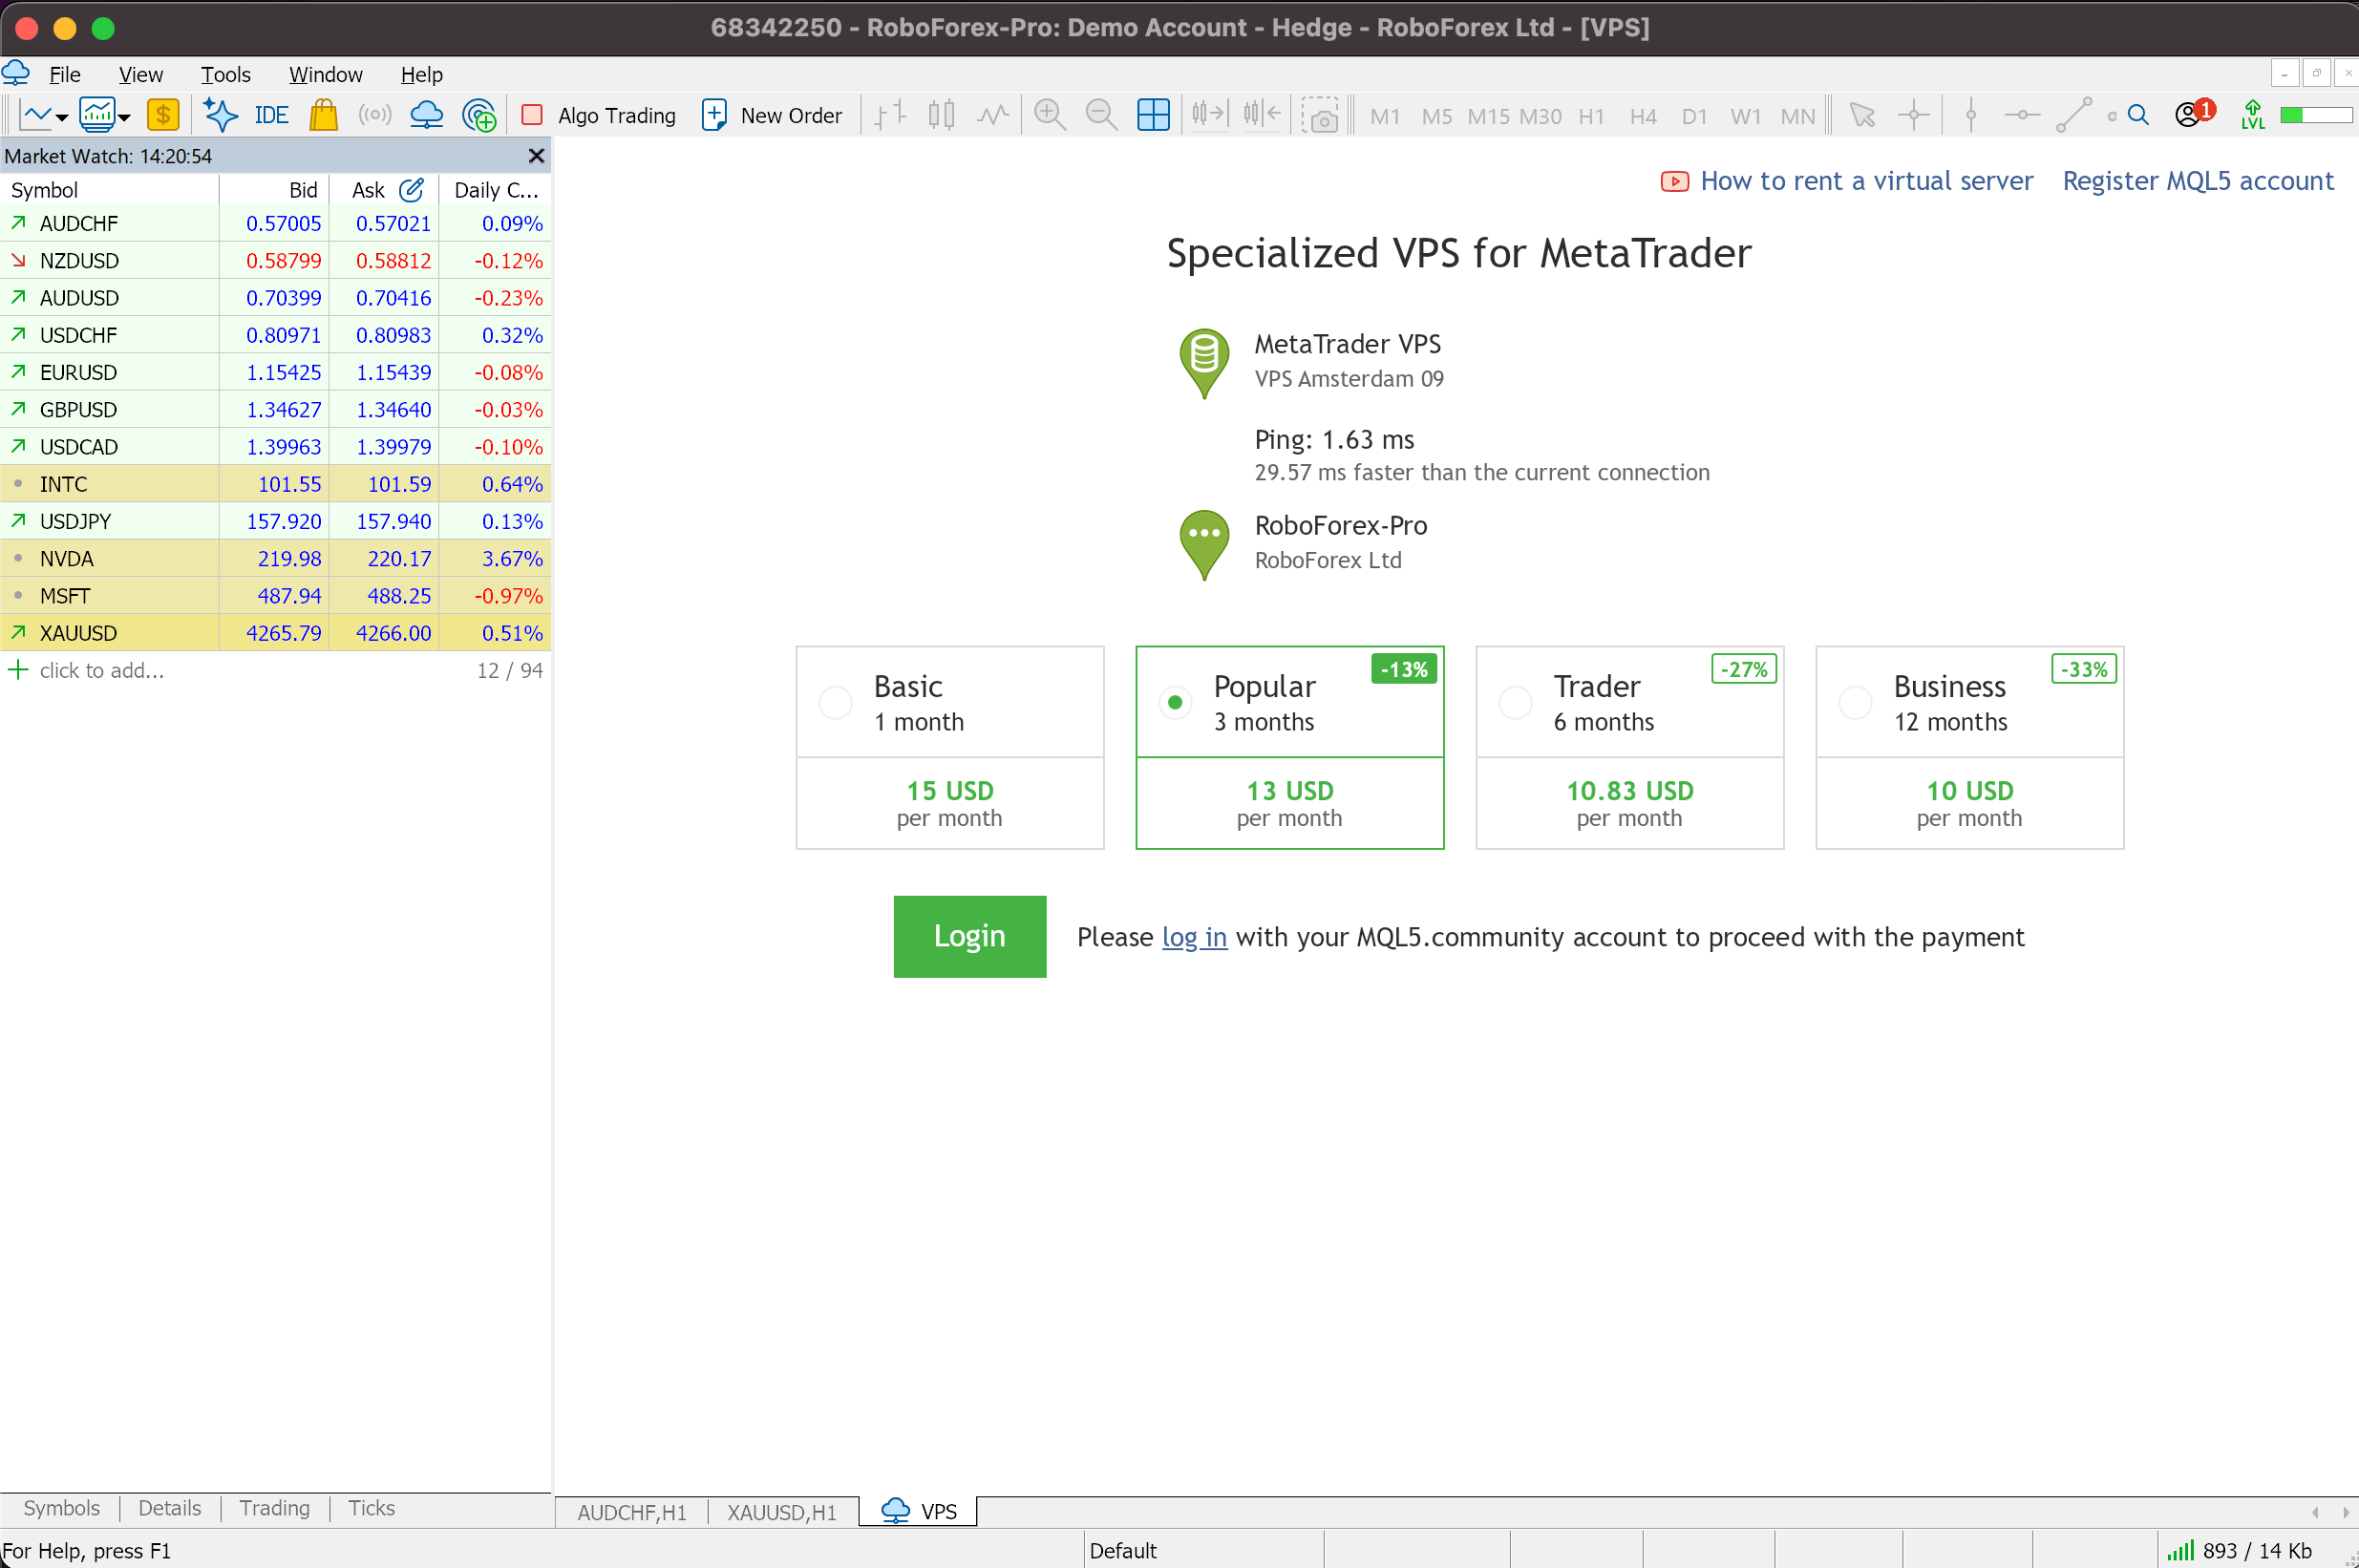Click the green Login button
The width and height of the screenshot is (2359, 1568).
coord(970,937)
